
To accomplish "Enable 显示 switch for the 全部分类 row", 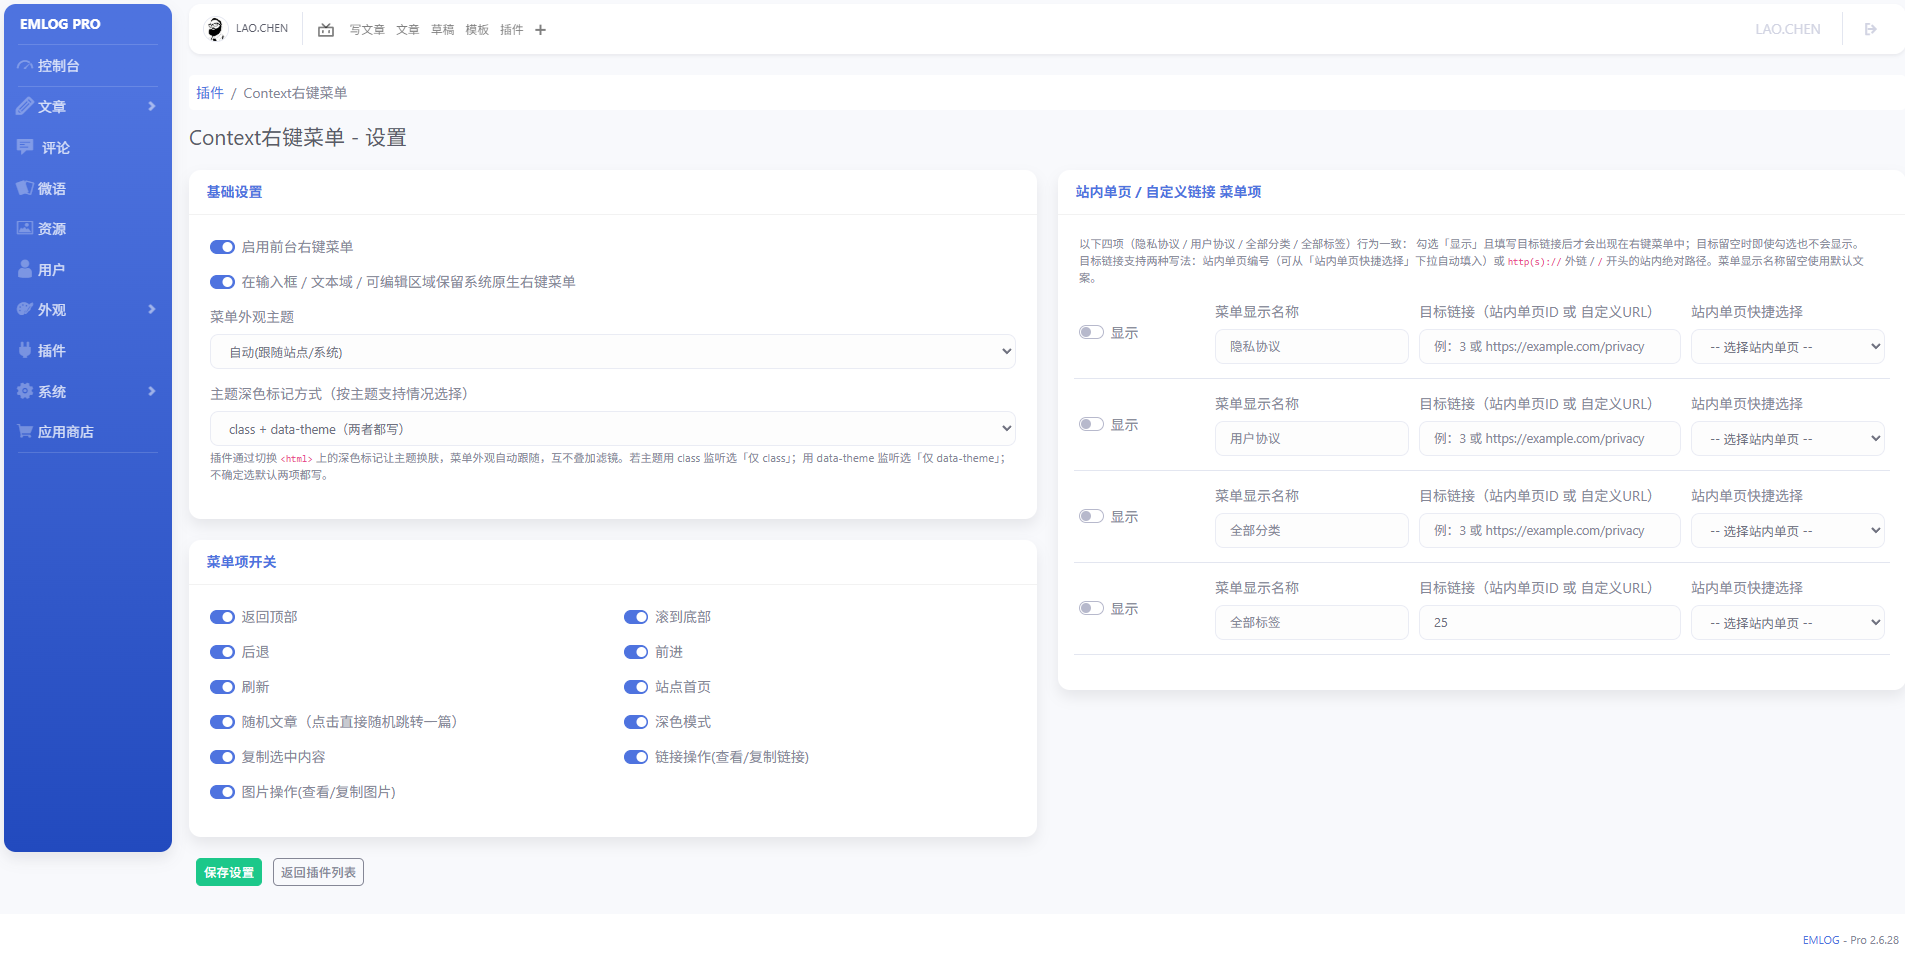I will click(x=1091, y=516).
